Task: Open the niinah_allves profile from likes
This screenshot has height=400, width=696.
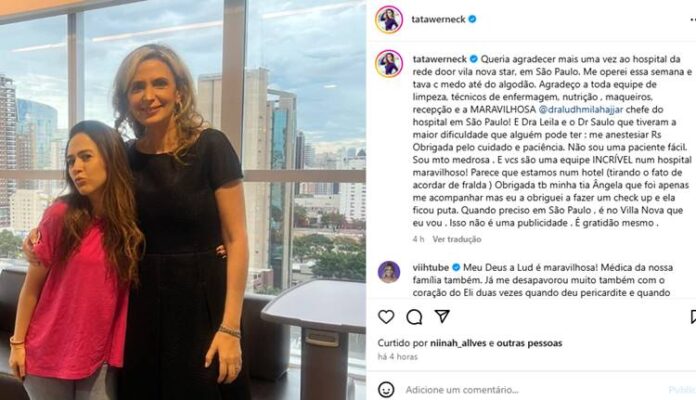Action: [458, 343]
